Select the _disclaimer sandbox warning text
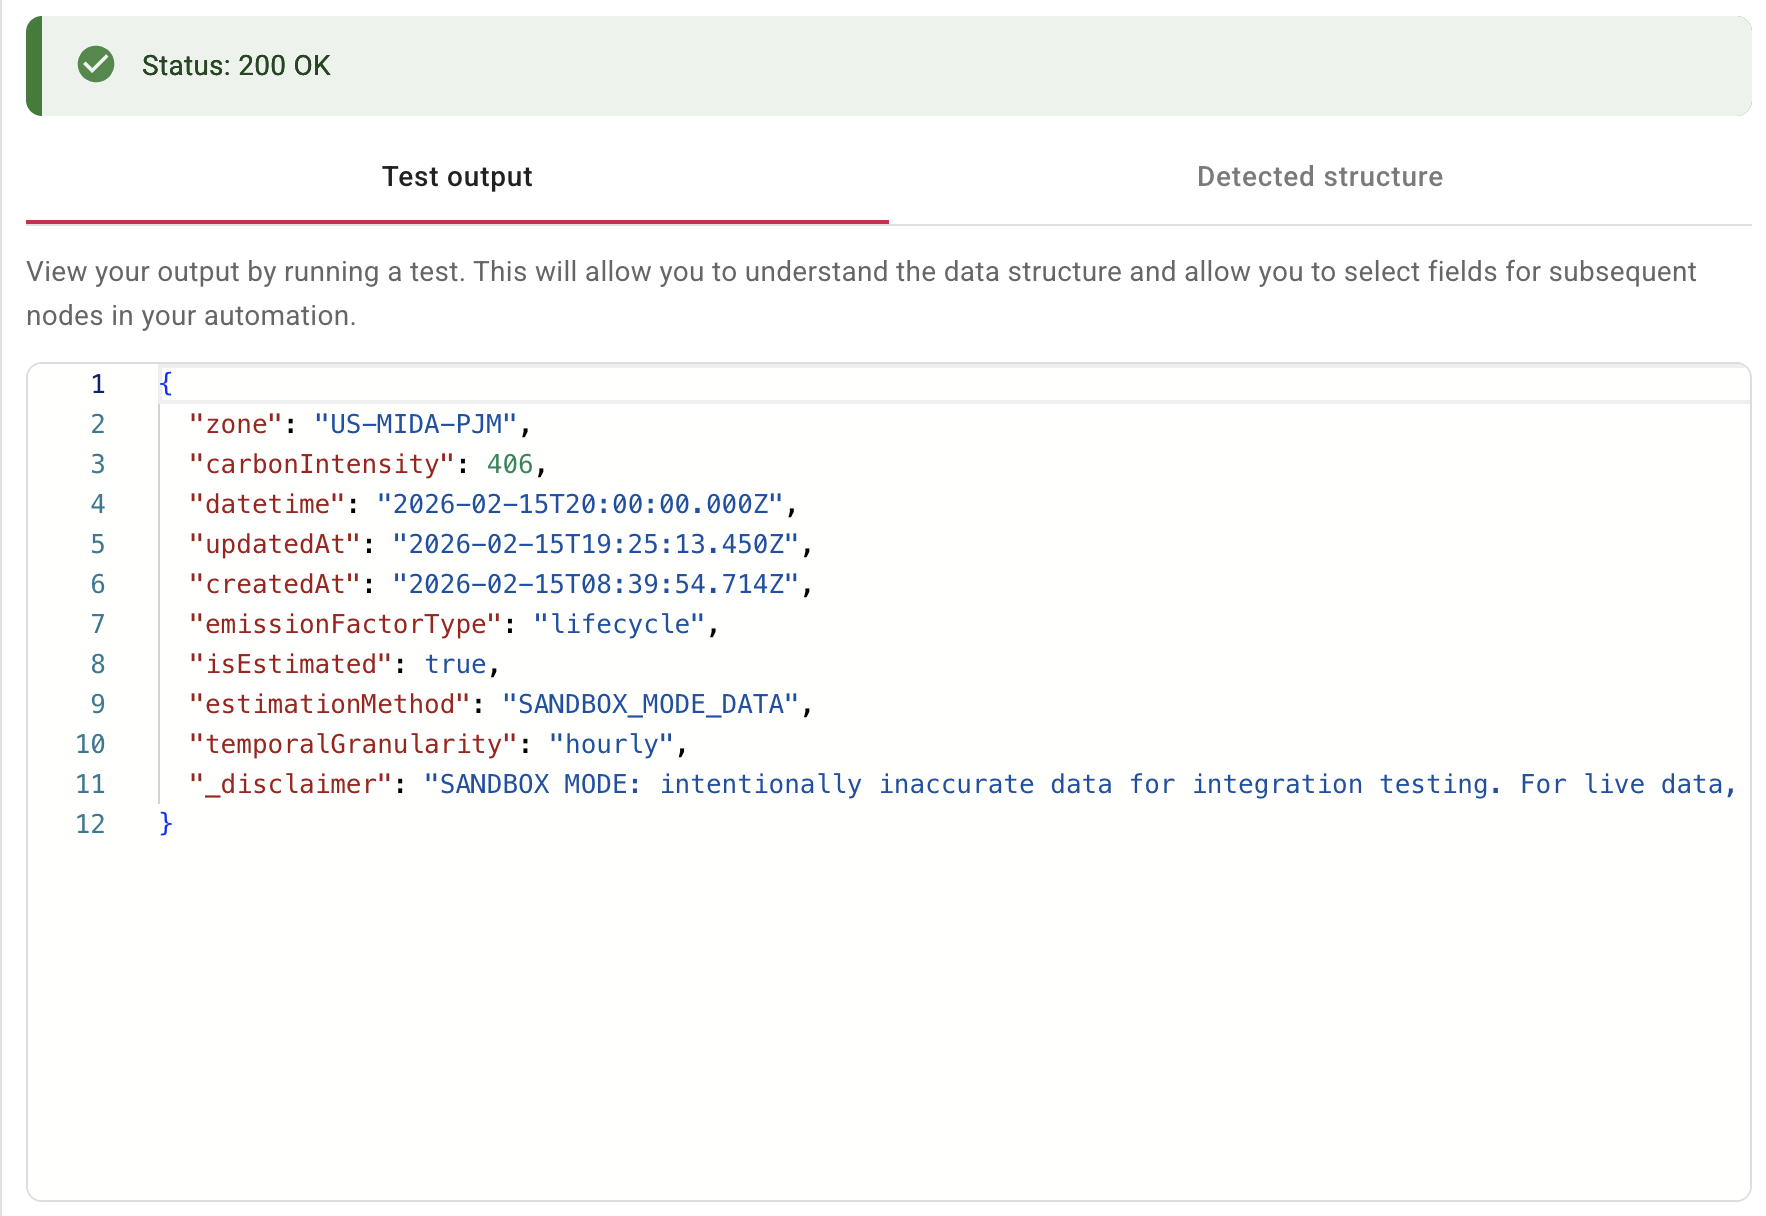Viewport: 1766px width, 1216px height. point(900,783)
